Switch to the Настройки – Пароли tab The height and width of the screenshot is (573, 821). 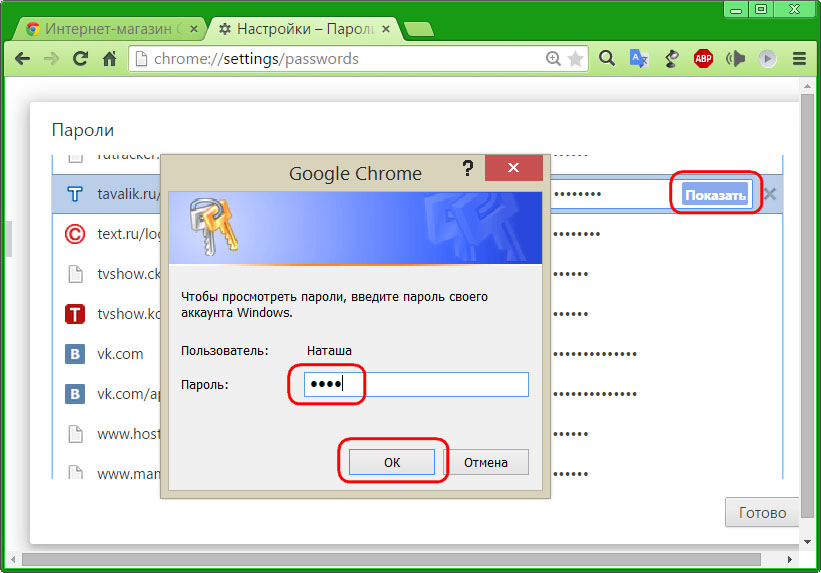tap(304, 29)
